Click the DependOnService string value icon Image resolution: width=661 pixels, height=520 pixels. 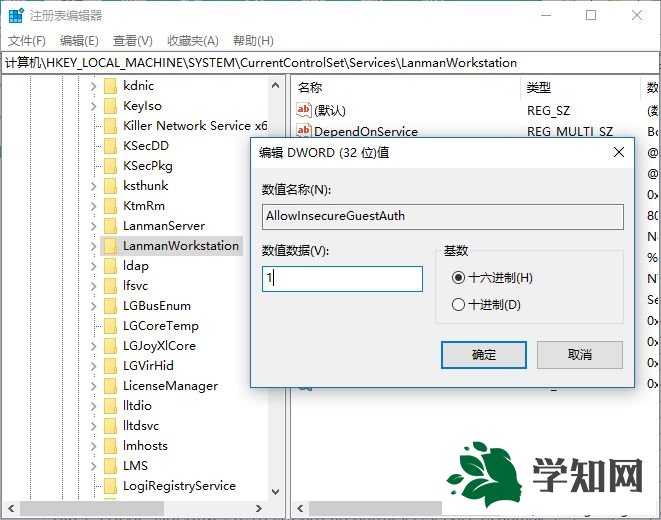coord(304,130)
